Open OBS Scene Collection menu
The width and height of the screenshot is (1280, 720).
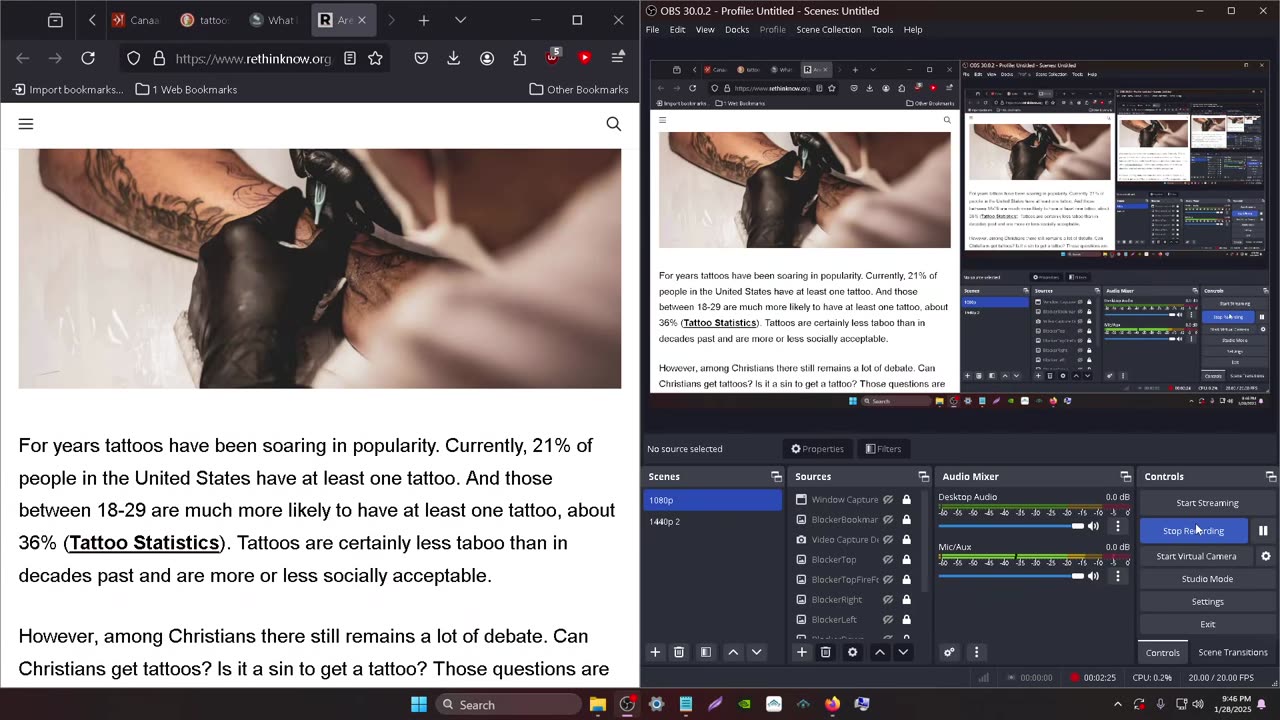coord(828,30)
